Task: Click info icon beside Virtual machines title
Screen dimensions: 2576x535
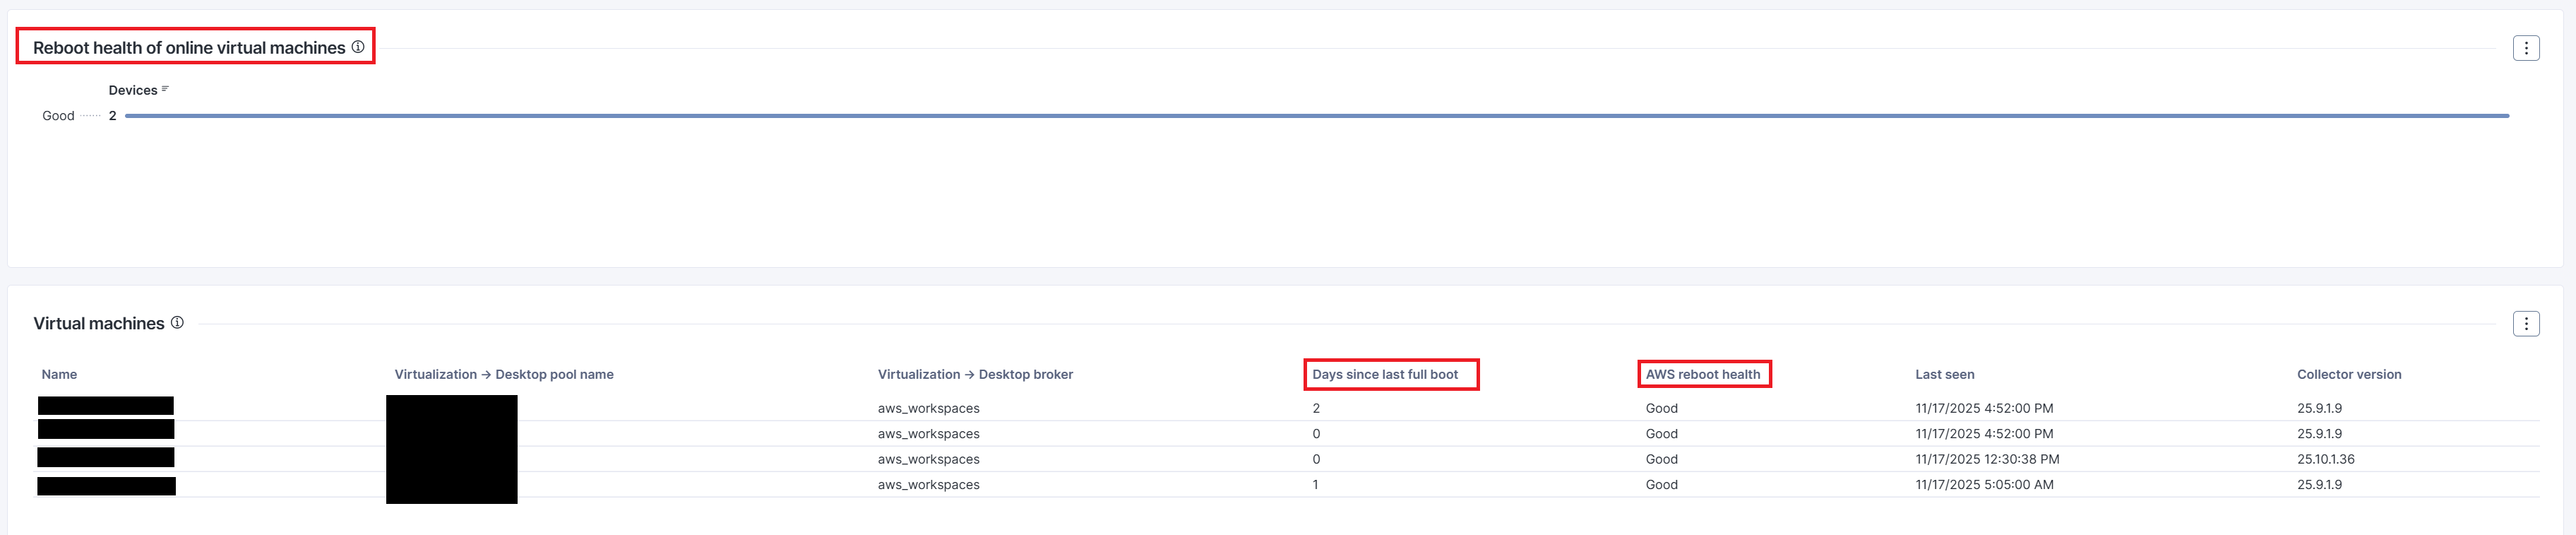Action: pos(177,323)
